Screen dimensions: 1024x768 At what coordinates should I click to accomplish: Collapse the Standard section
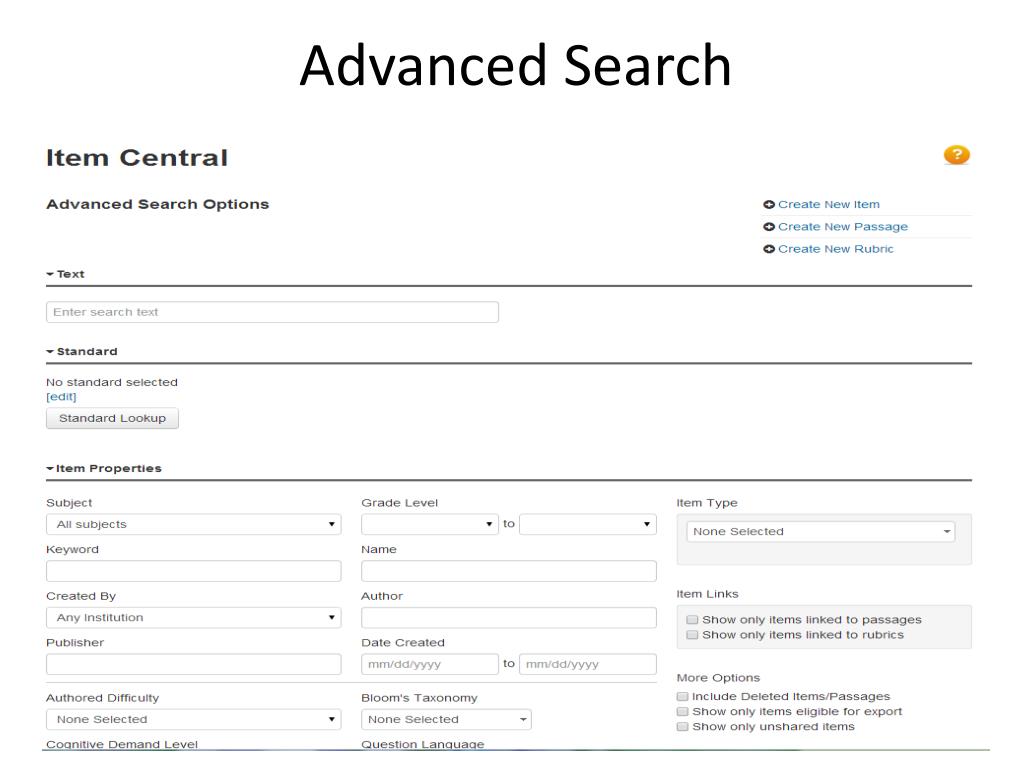pos(82,351)
